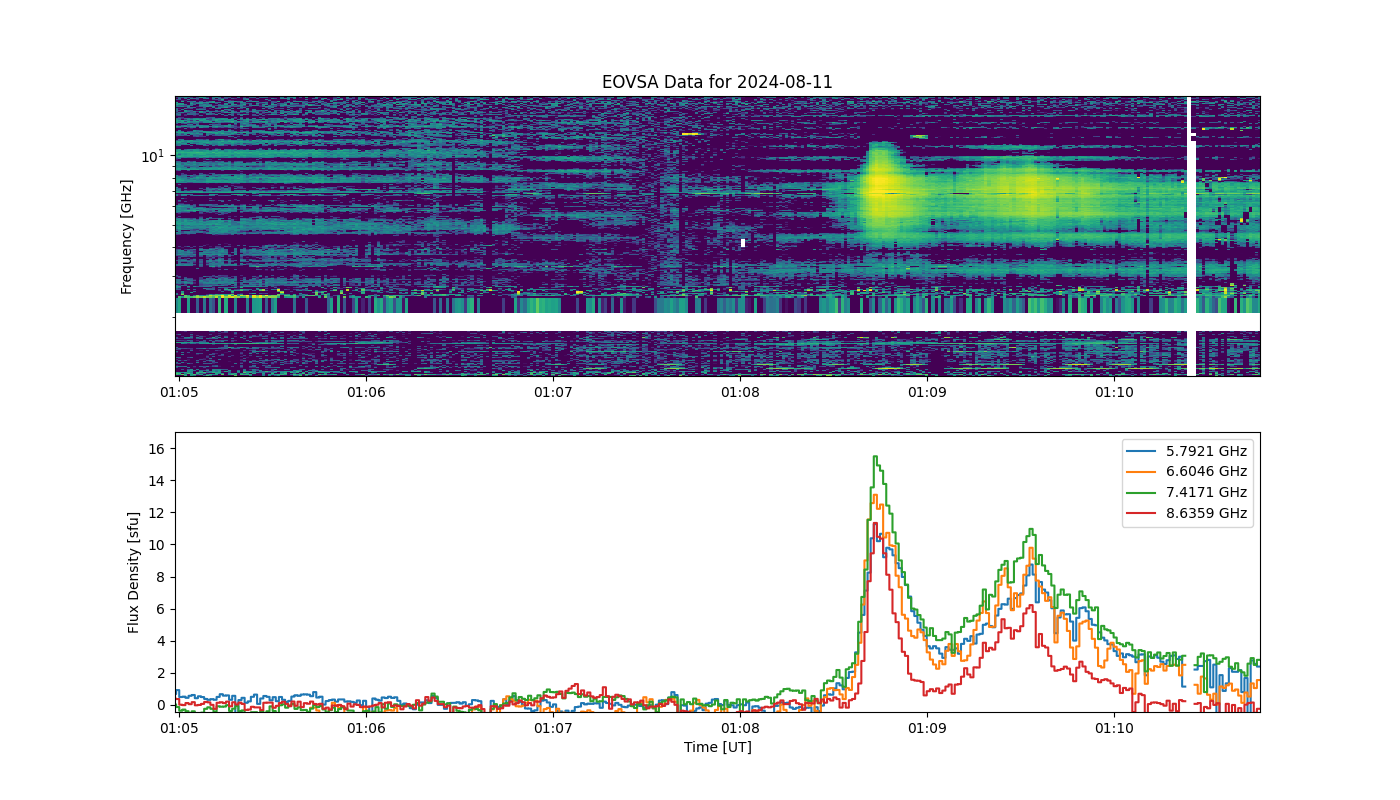Viewport: 1400px width, 800px height.
Task: Click the white vertical data gap in spectrogram
Action: [x=1191, y=237]
